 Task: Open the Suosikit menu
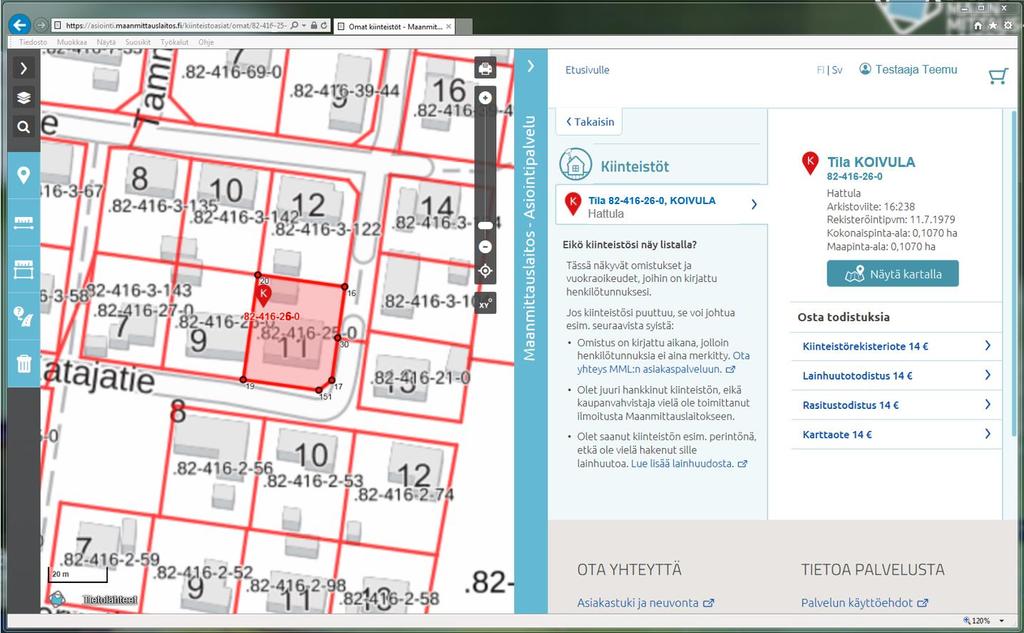pyautogui.click(x=138, y=42)
